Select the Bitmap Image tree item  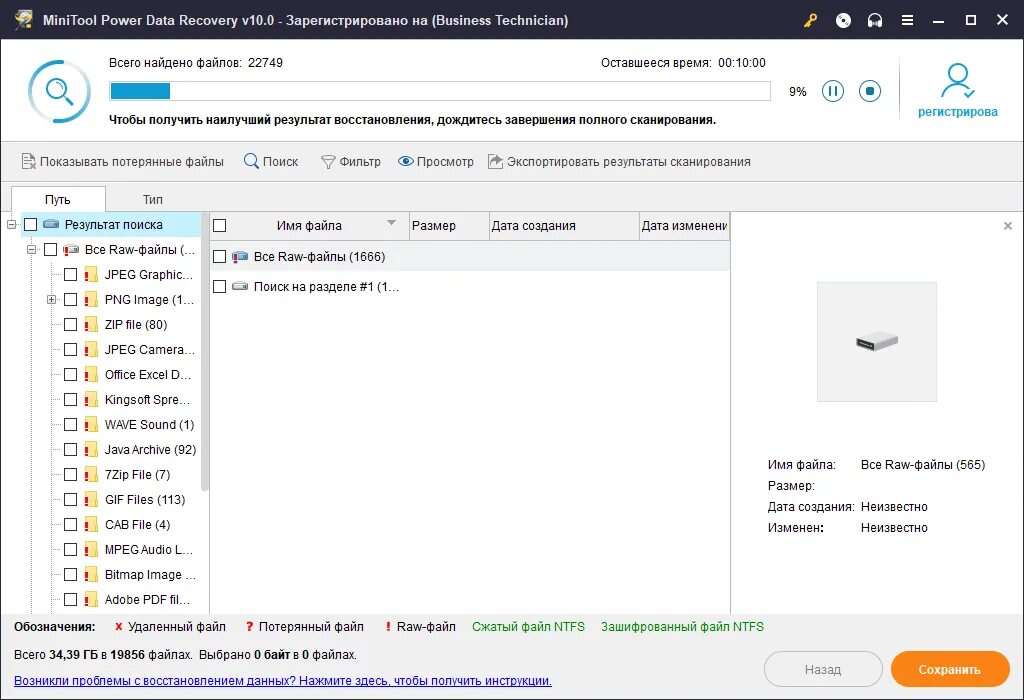pyautogui.click(x=150, y=575)
